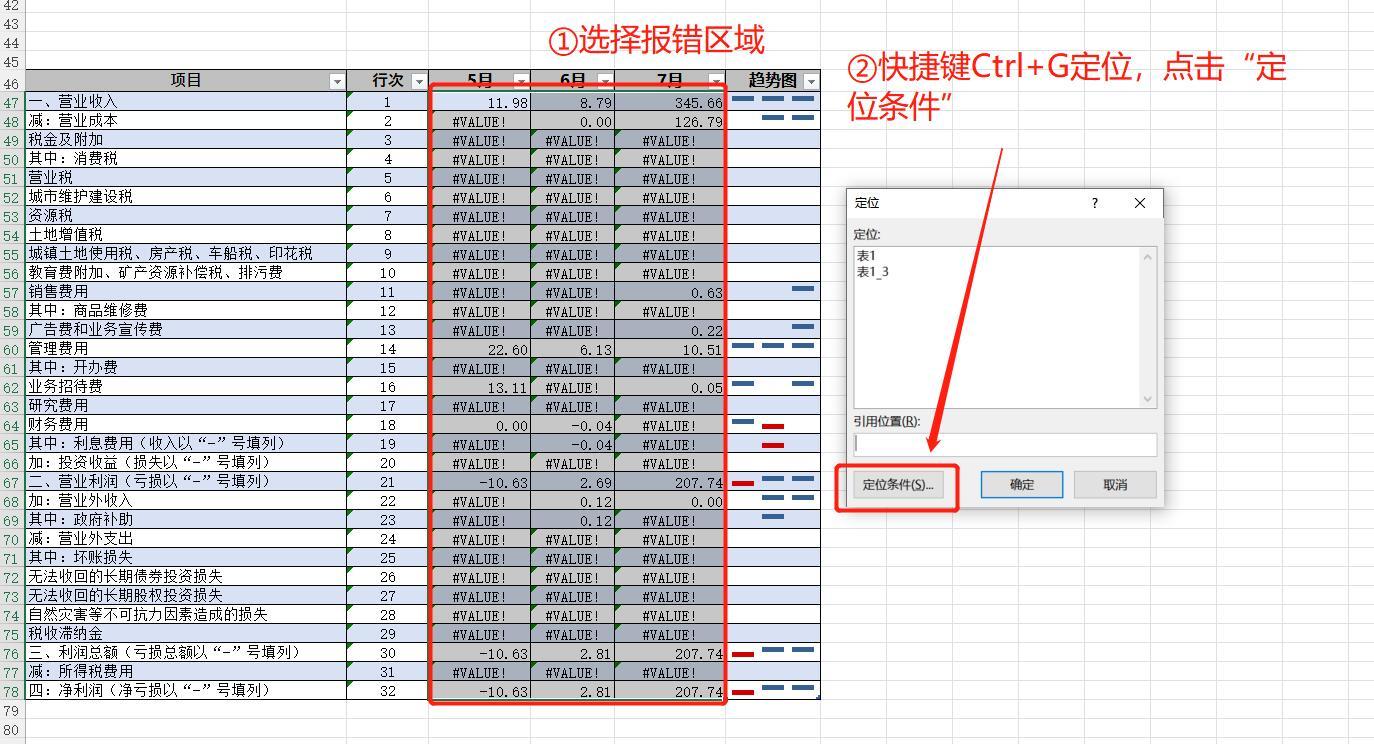Open the 5月 column filter dropdown
The image size is (1374, 744).
coord(521,81)
